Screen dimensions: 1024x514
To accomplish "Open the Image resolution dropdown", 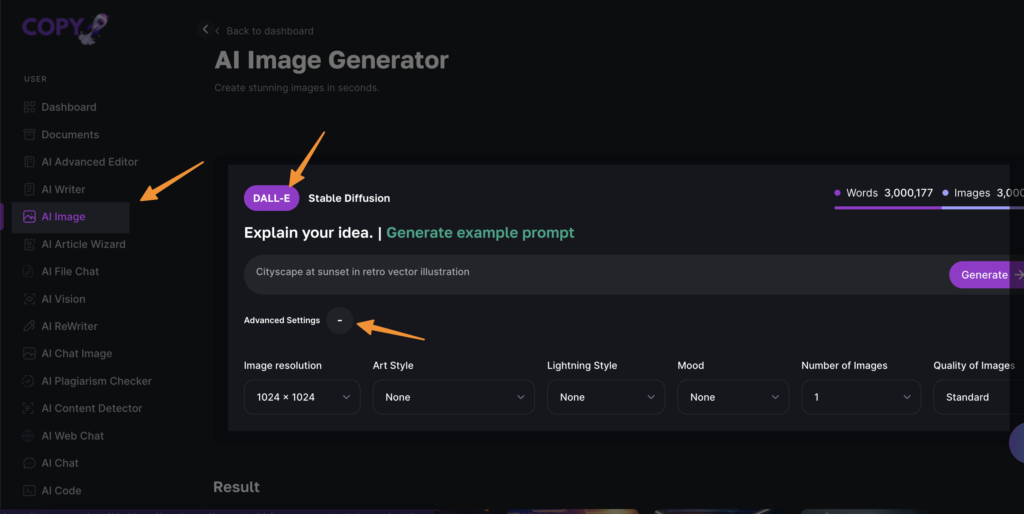I will coord(302,397).
